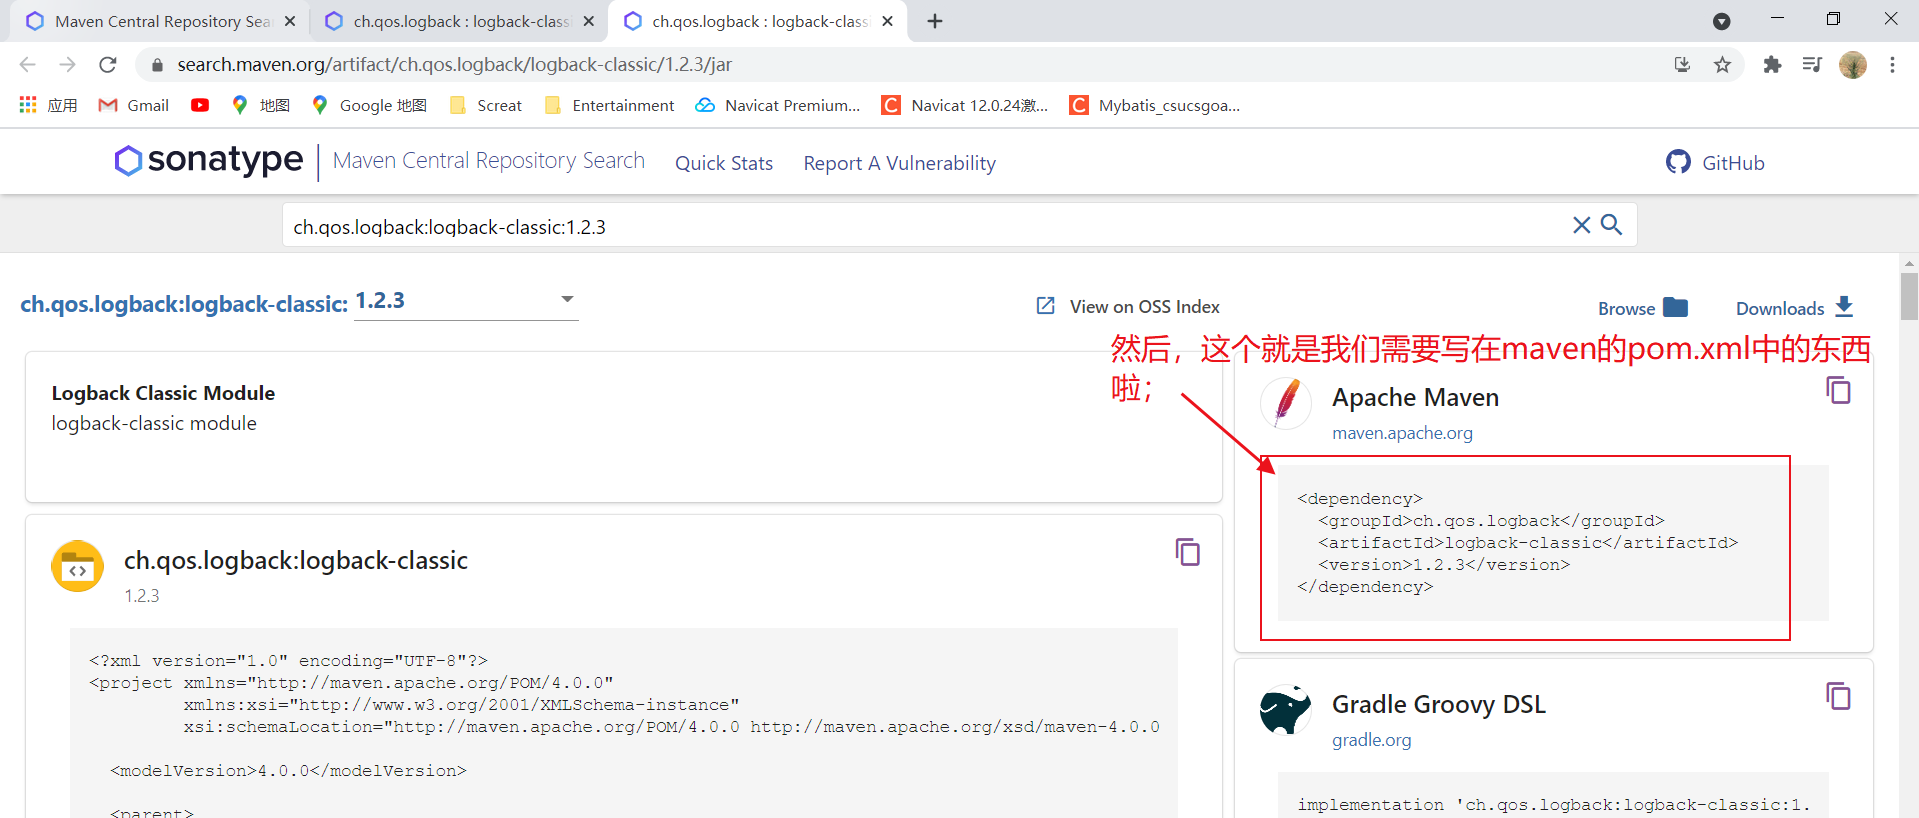Click the Browse folder icon
The height and width of the screenshot is (818, 1919).
1676,307
